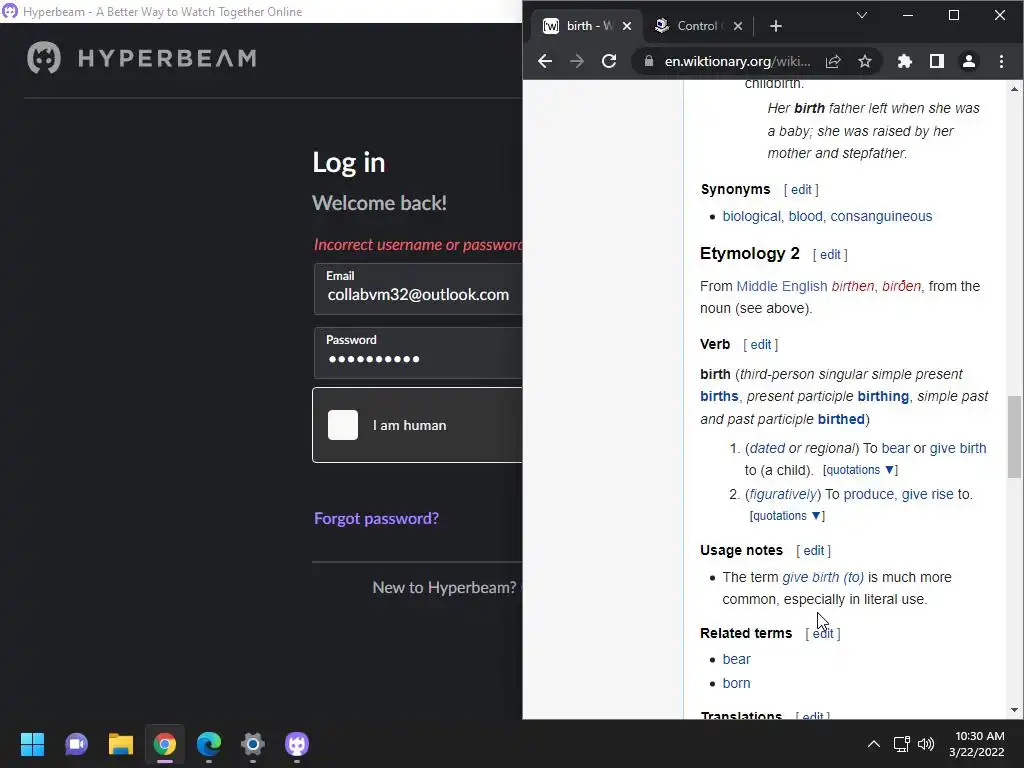Open the give rise link
The image size is (1024, 768).
click(x=927, y=494)
